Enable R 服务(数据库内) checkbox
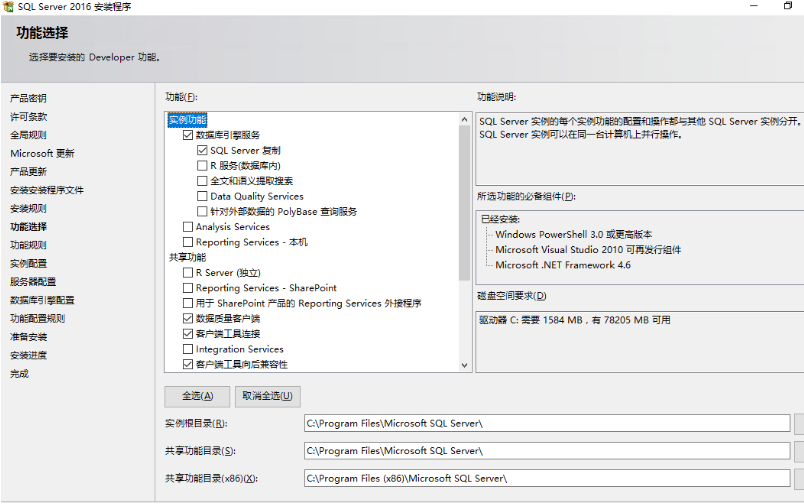Screen dimensions: 804x504 (202, 166)
